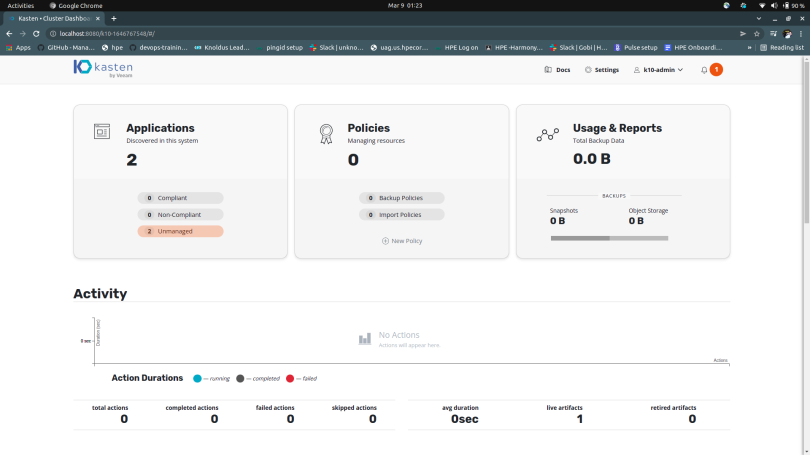
Task: Open the Docs book icon
Action: point(548,70)
